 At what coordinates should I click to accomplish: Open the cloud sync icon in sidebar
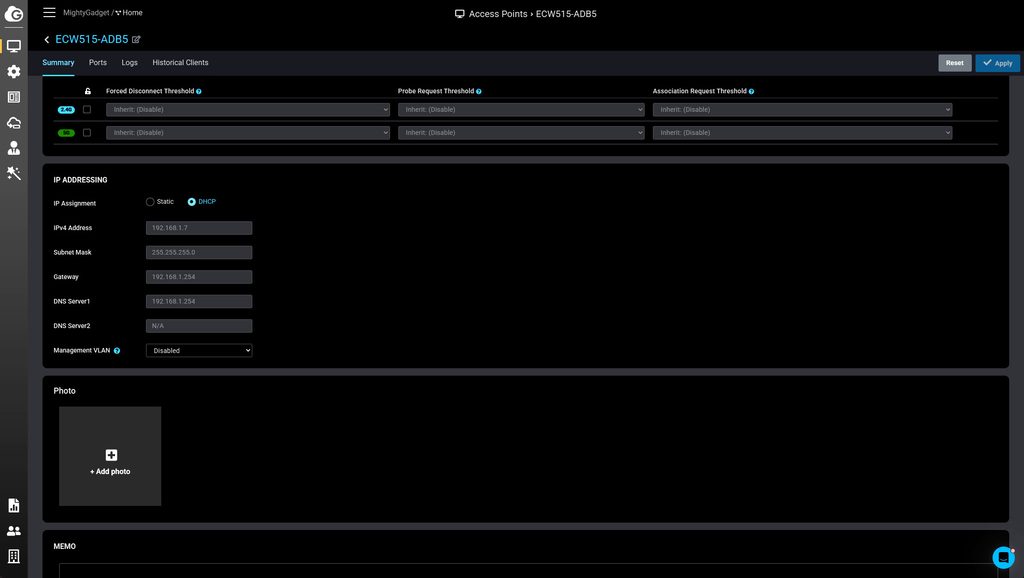tap(14, 122)
